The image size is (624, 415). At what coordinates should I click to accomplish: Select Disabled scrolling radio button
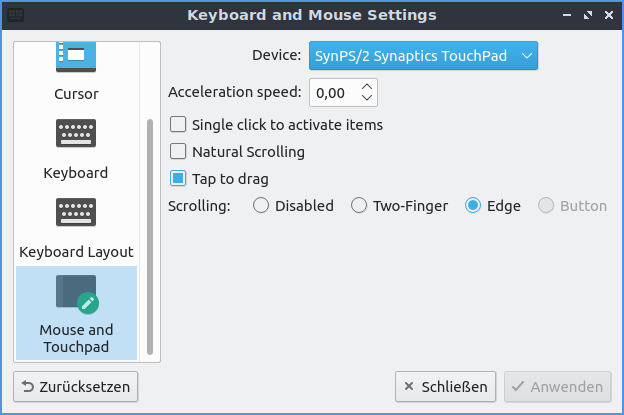click(261, 206)
